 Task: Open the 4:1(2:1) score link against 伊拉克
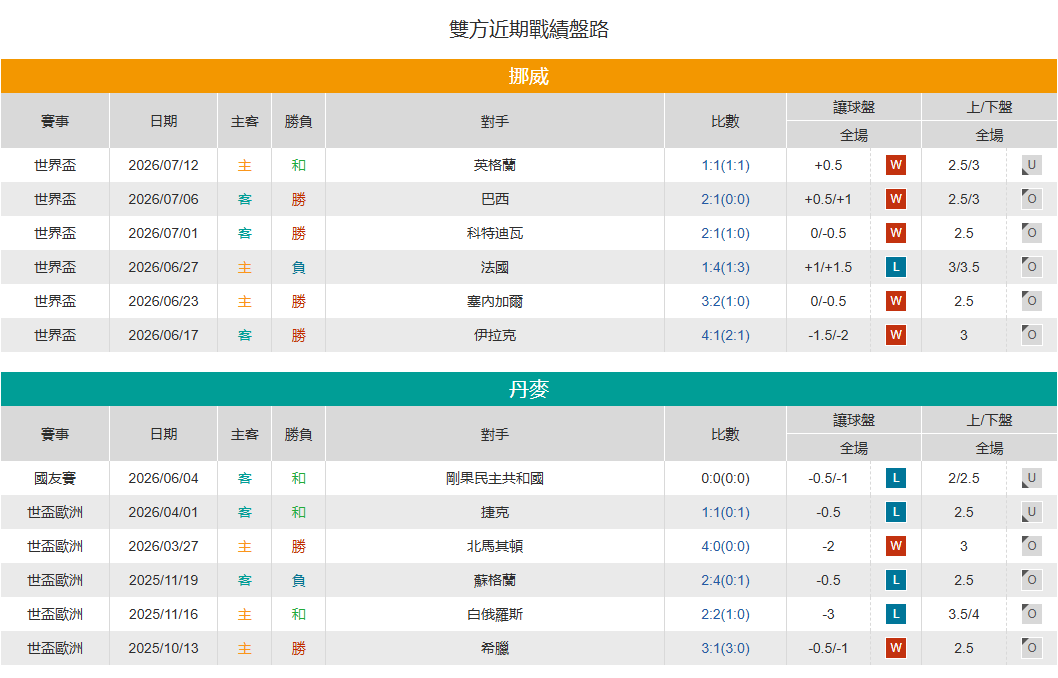(725, 335)
